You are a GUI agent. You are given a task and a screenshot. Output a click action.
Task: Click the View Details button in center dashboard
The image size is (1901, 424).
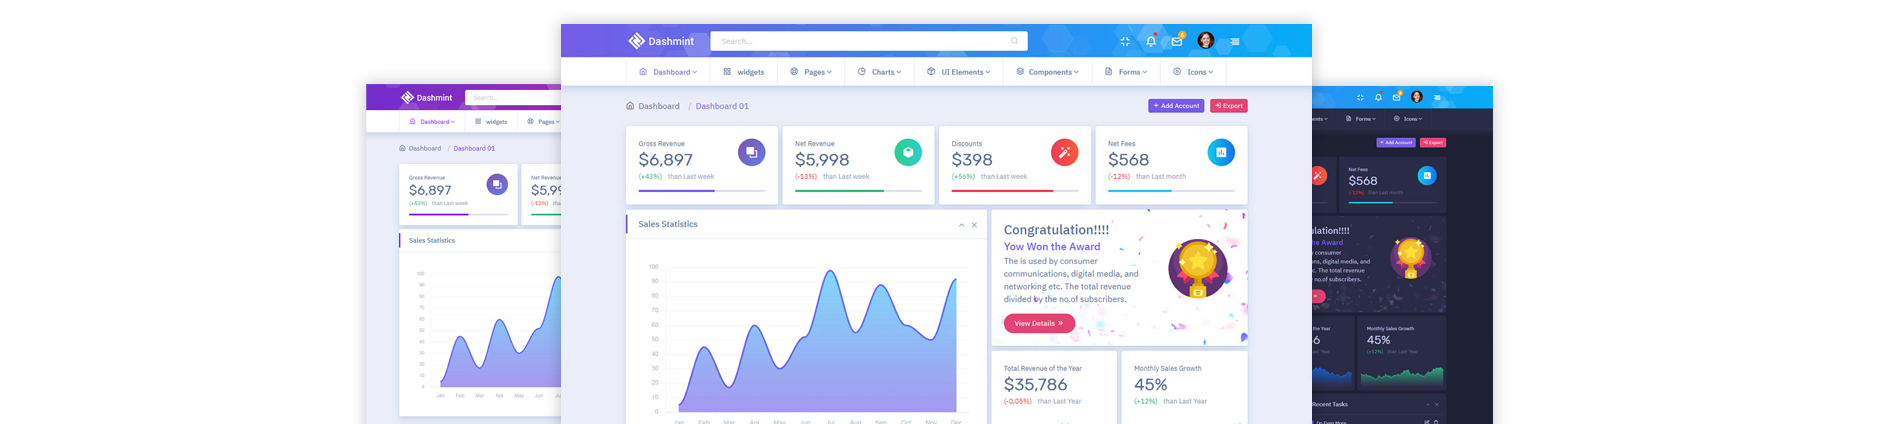[x=1039, y=323]
